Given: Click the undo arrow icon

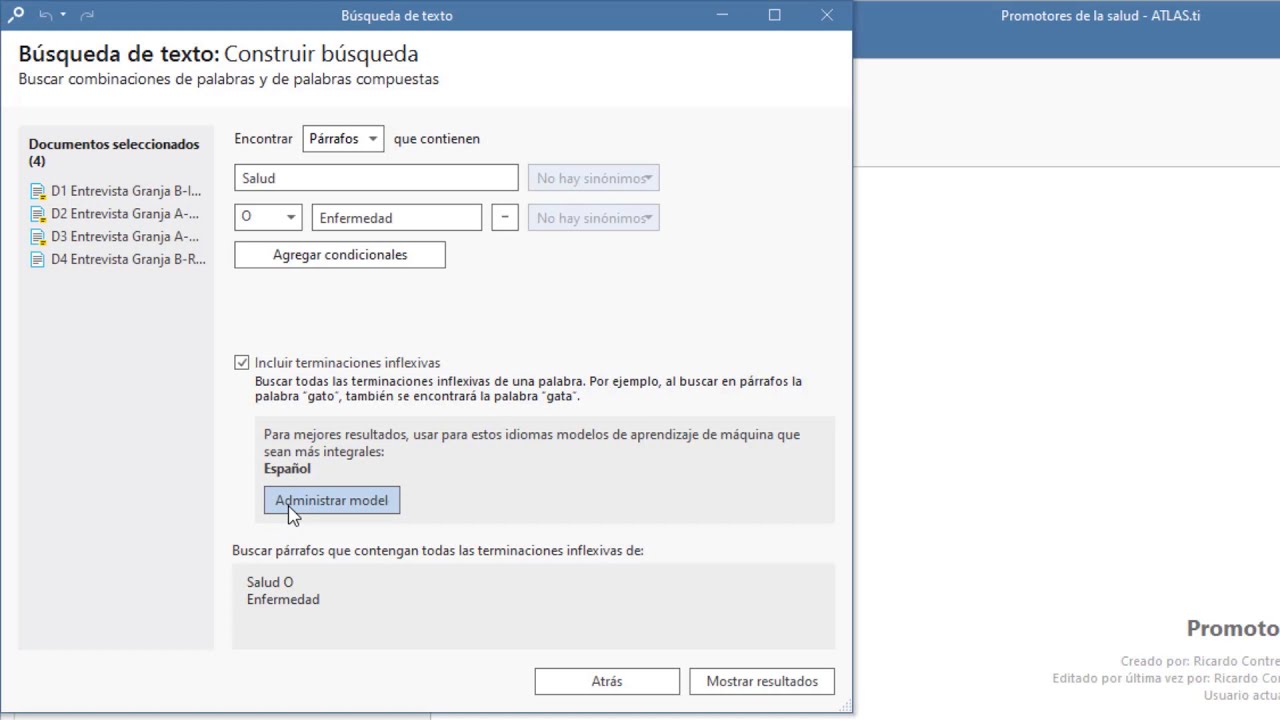Looking at the screenshot, I should 45,15.
